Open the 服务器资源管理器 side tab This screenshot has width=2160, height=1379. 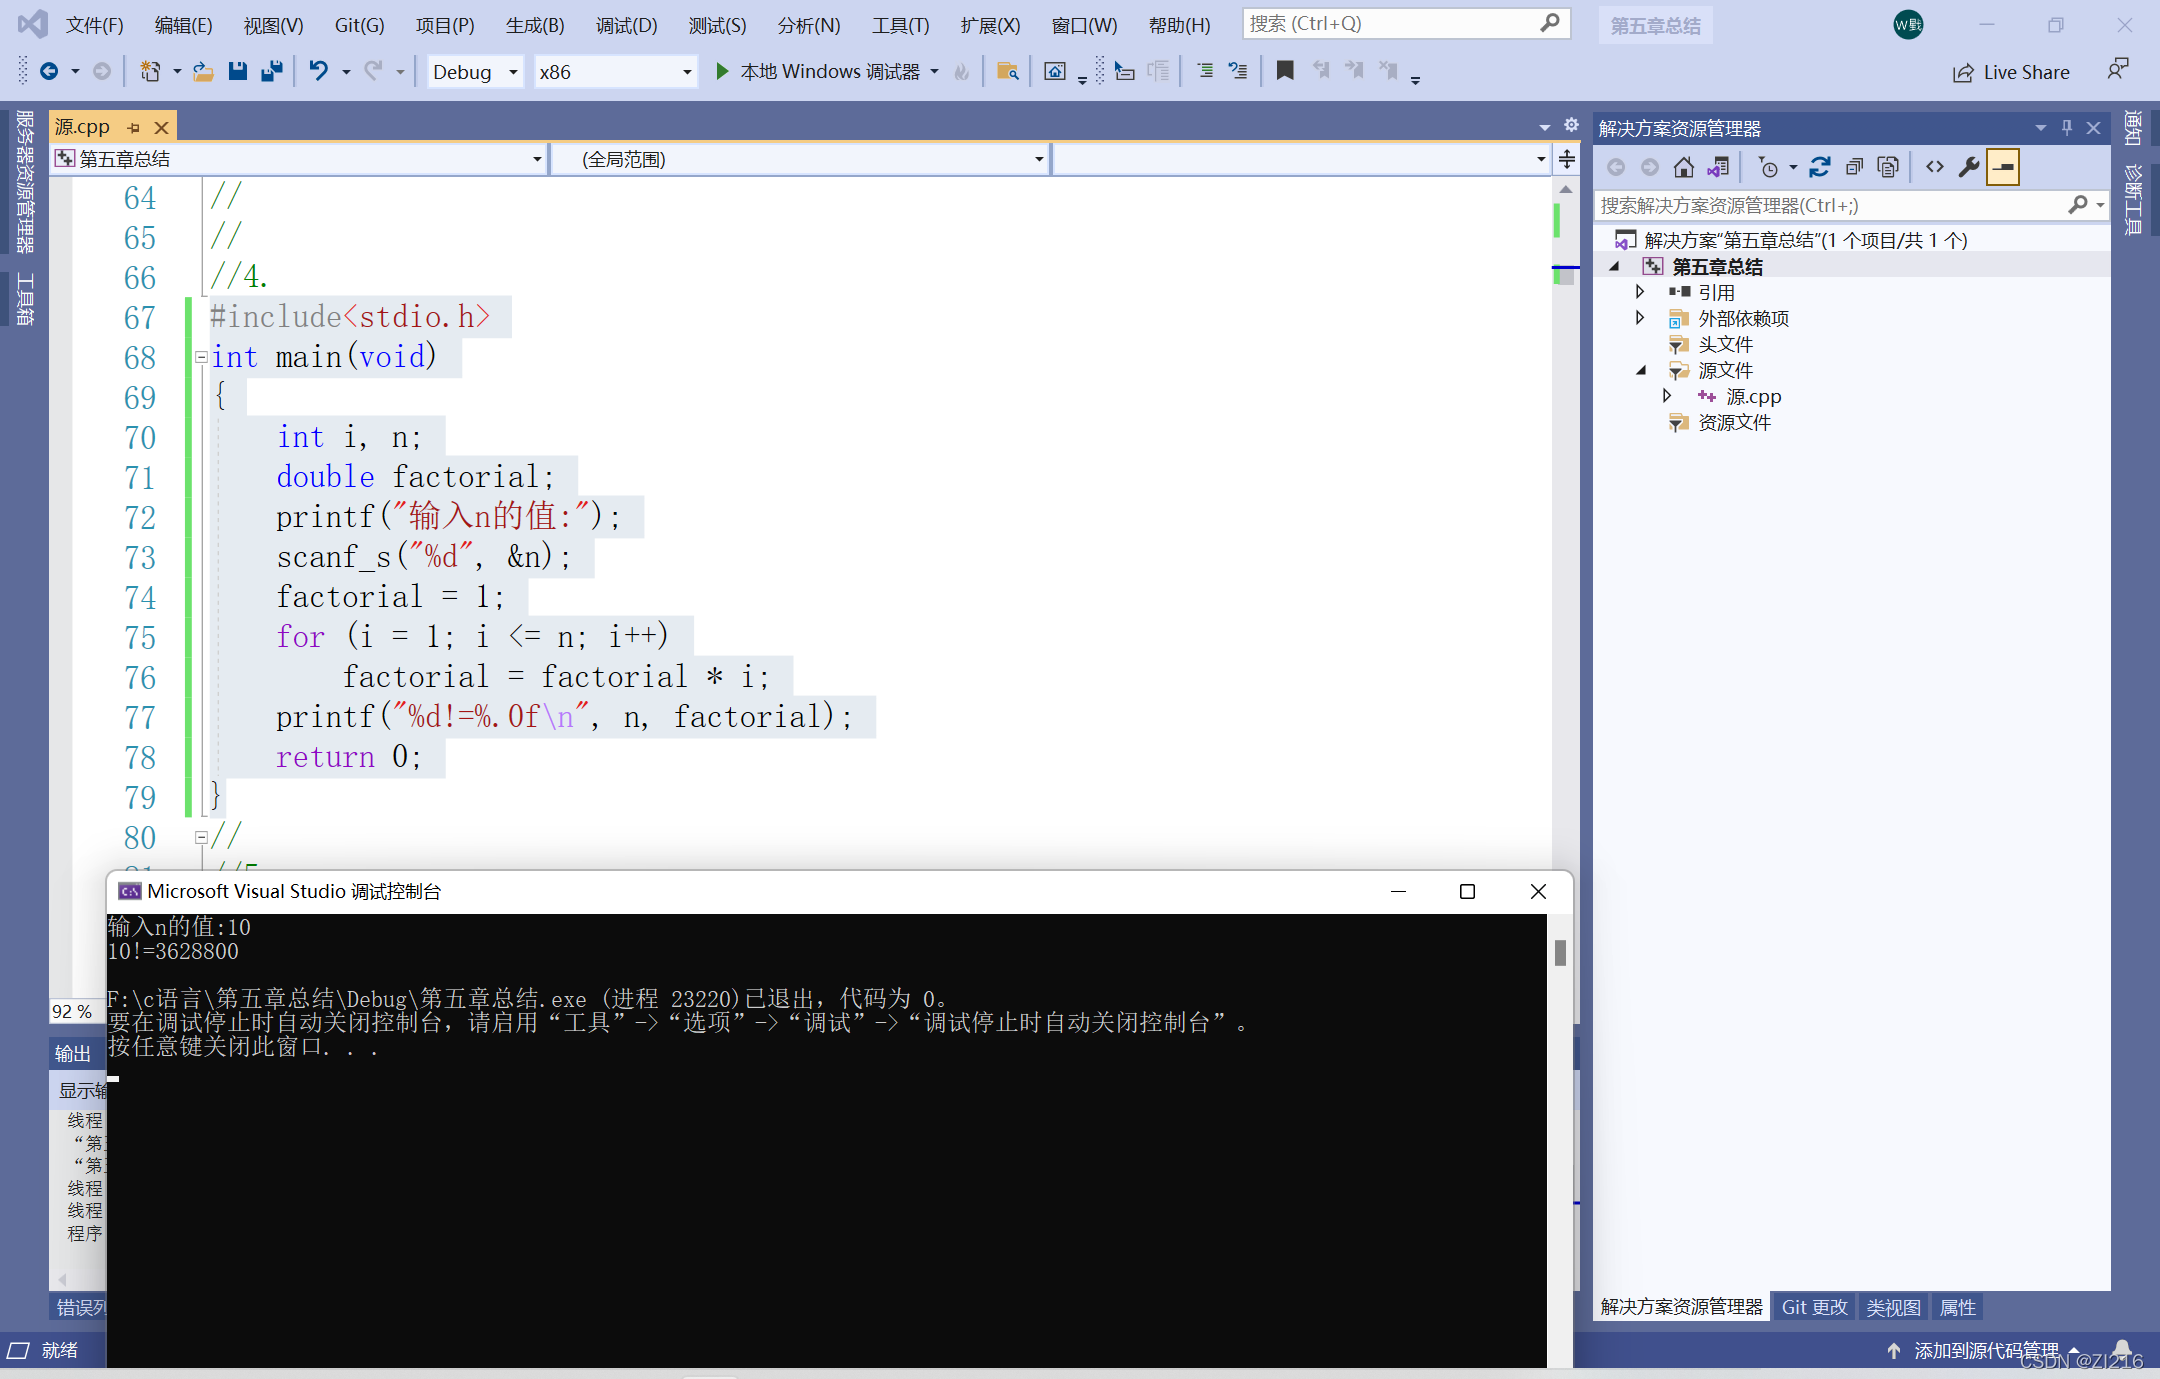tap(24, 181)
